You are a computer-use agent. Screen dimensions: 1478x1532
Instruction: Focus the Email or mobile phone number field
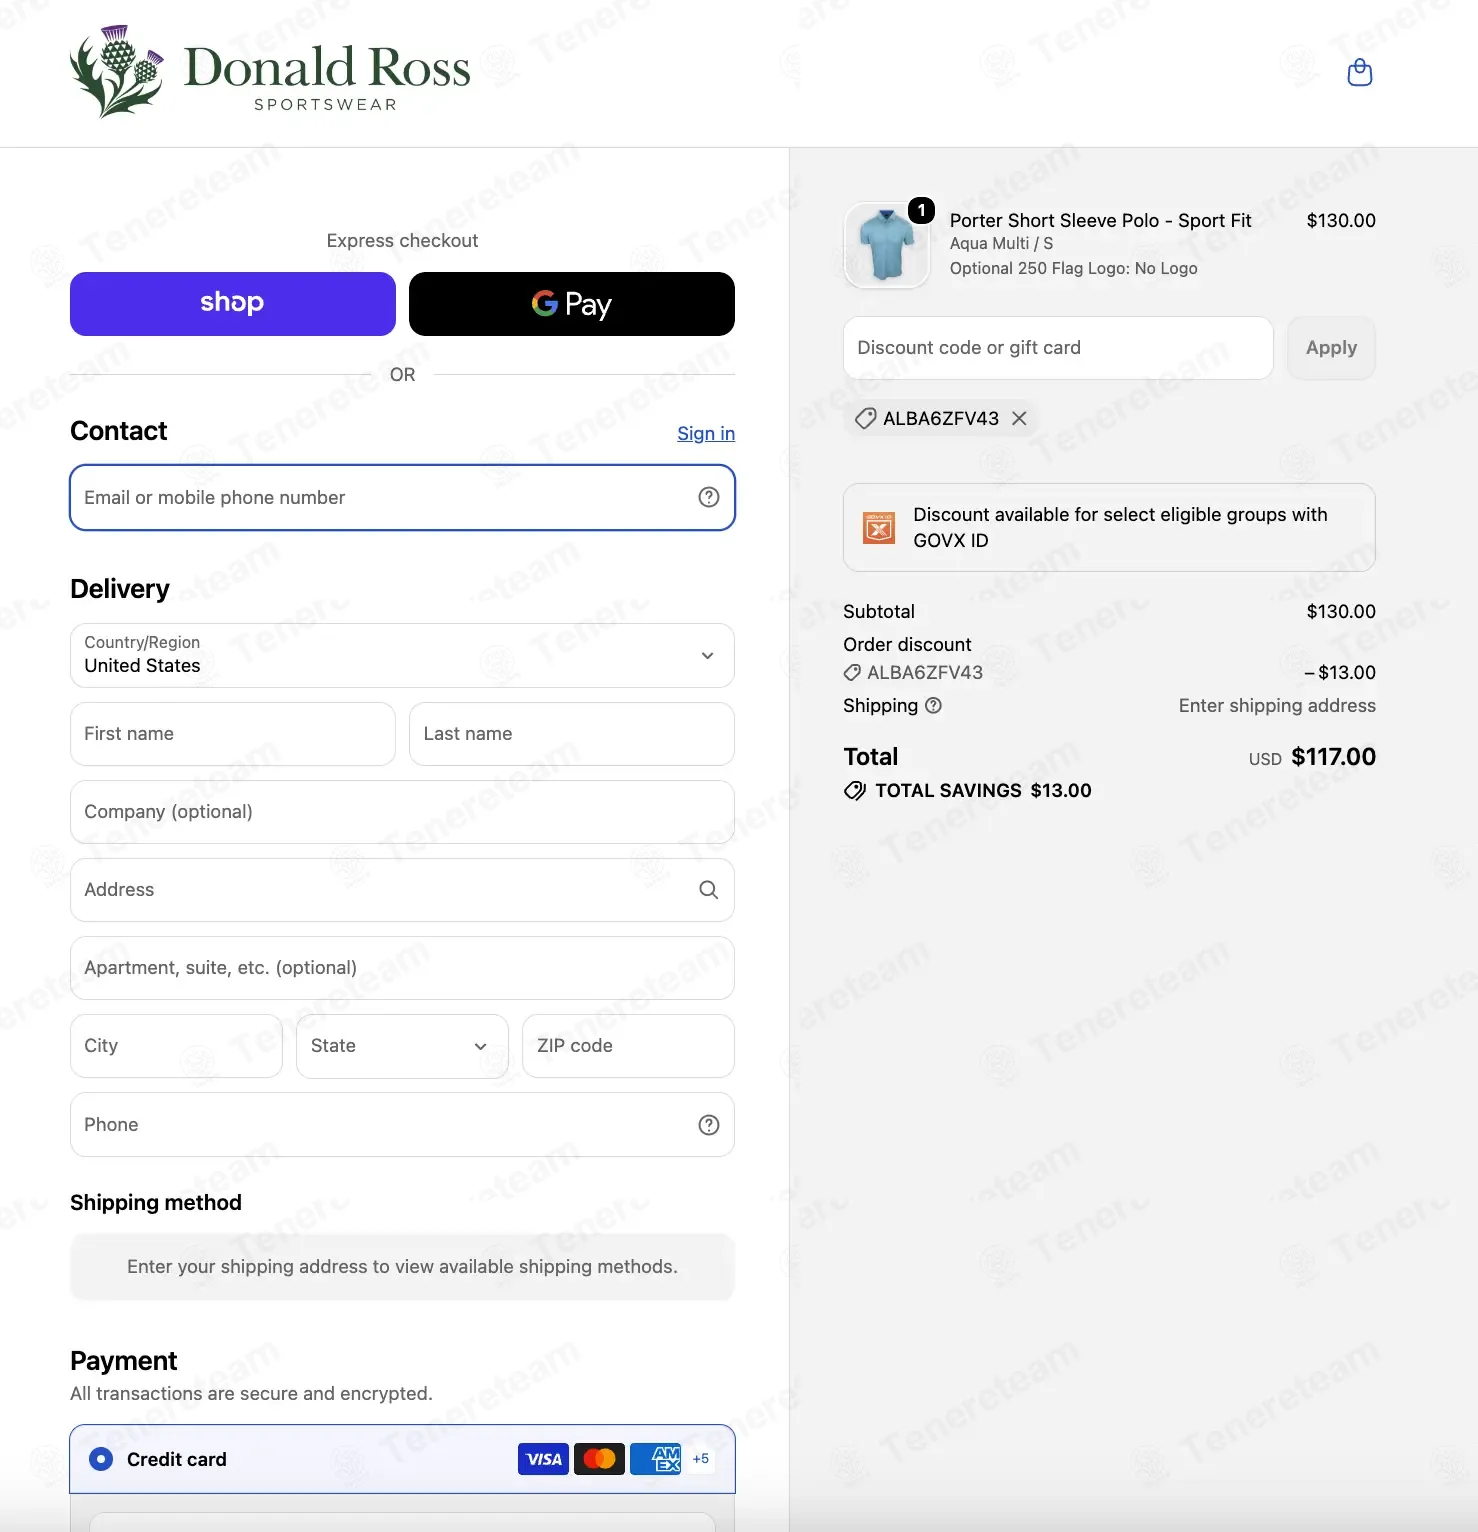pos(402,497)
